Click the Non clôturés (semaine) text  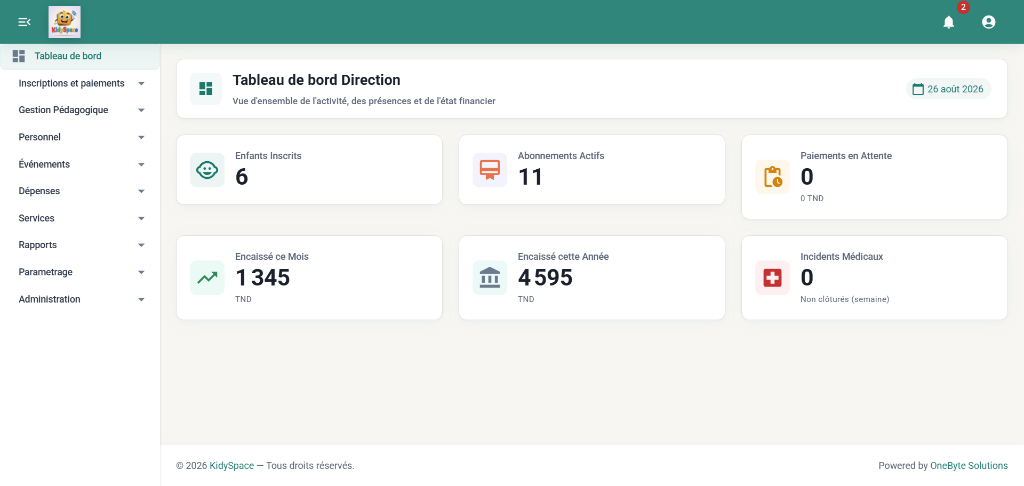845,299
